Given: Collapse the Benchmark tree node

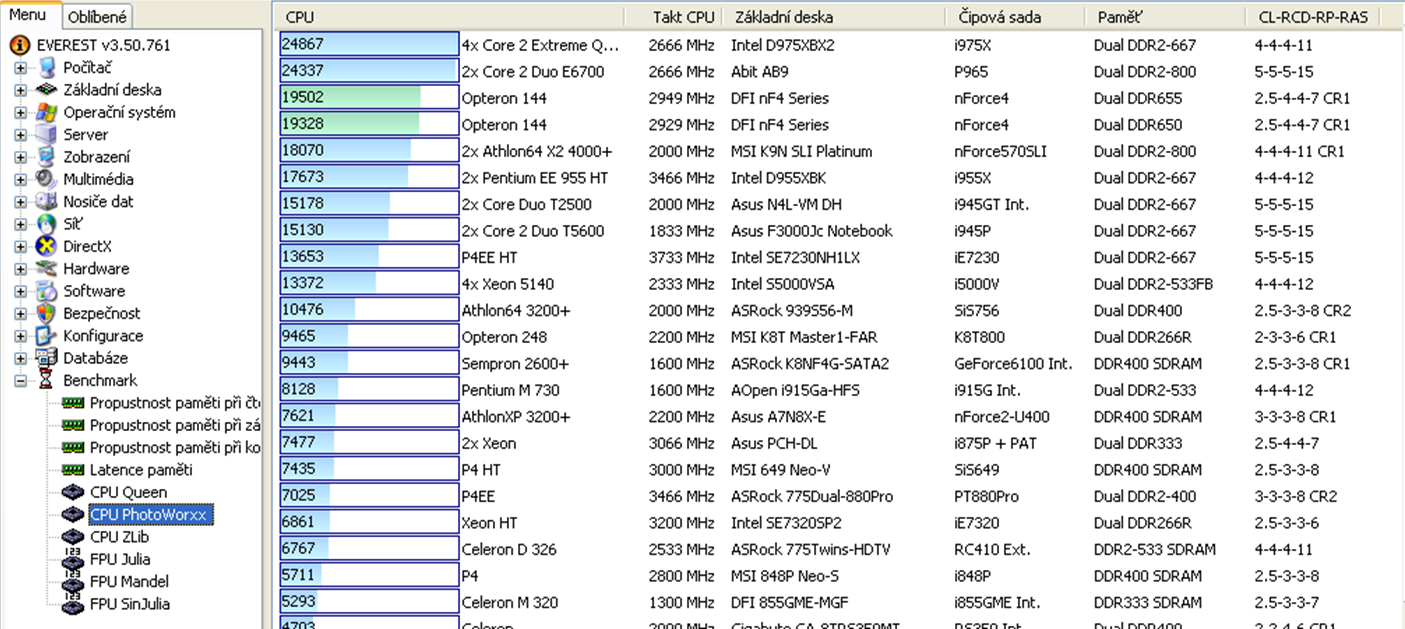Looking at the screenshot, I should tap(20, 381).
